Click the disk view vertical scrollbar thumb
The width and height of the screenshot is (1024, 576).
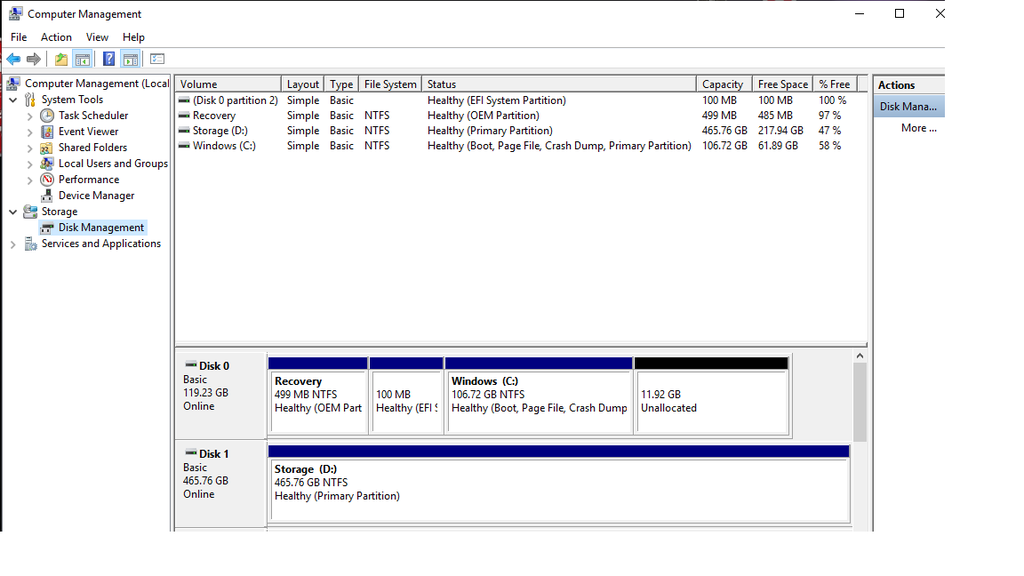coord(860,402)
